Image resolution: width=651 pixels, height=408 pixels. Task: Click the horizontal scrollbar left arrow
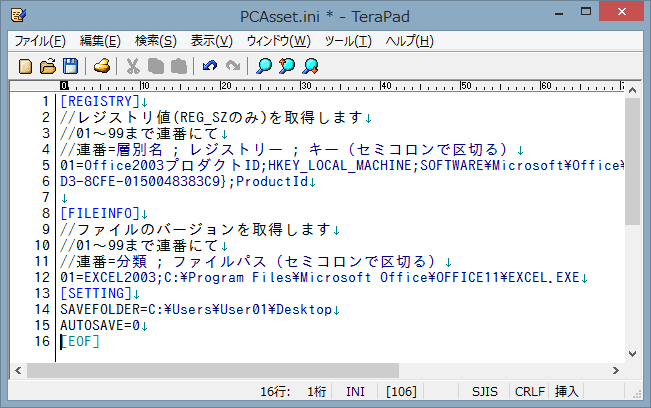tap(18, 370)
